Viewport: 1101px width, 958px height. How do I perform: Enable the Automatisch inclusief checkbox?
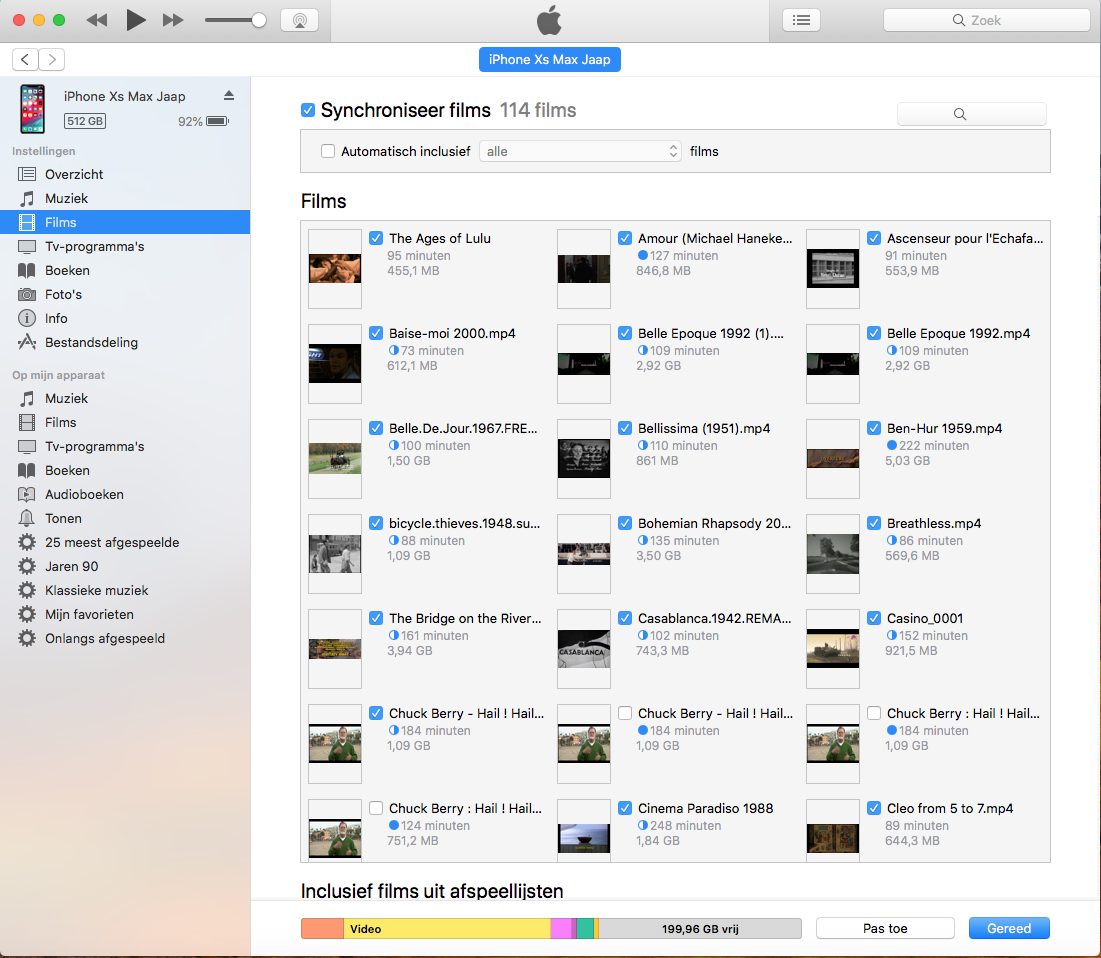pos(328,152)
